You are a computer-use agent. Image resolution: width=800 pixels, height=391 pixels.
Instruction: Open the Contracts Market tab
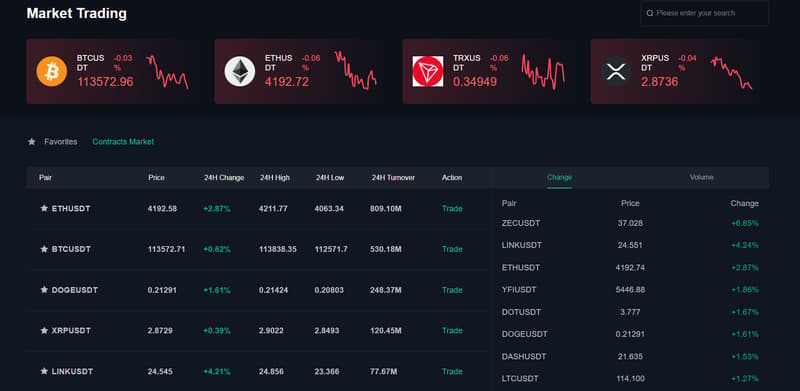123,142
